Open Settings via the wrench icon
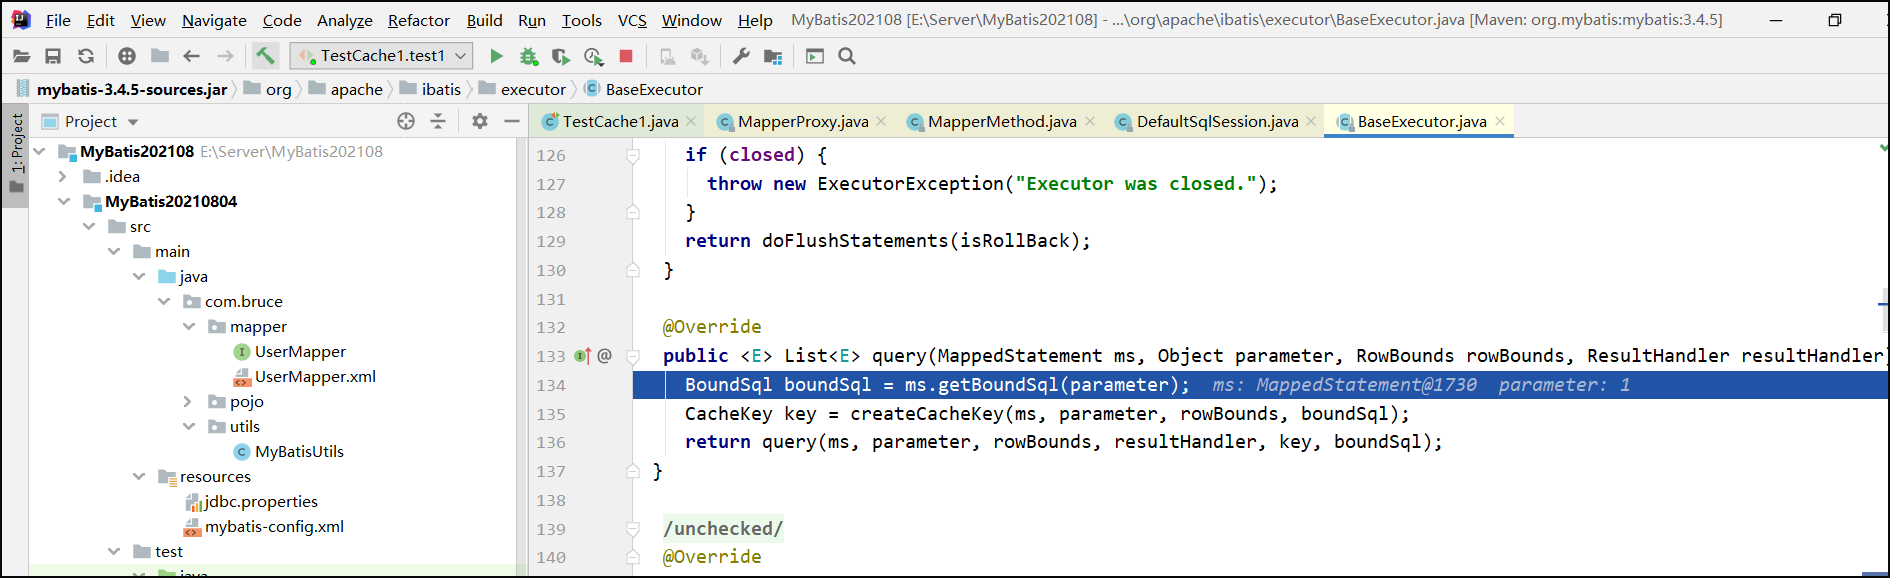This screenshot has height=578, width=1890. coord(741,57)
